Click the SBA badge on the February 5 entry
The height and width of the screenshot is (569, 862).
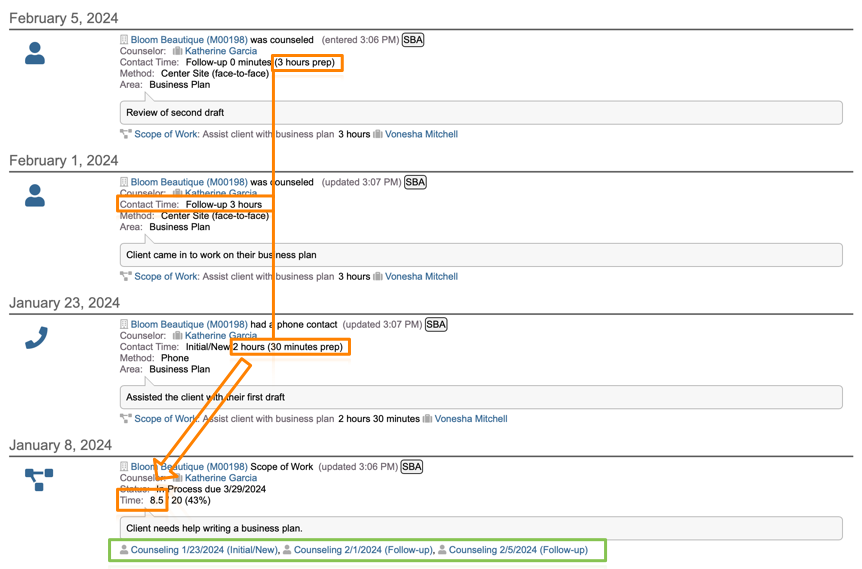413,40
